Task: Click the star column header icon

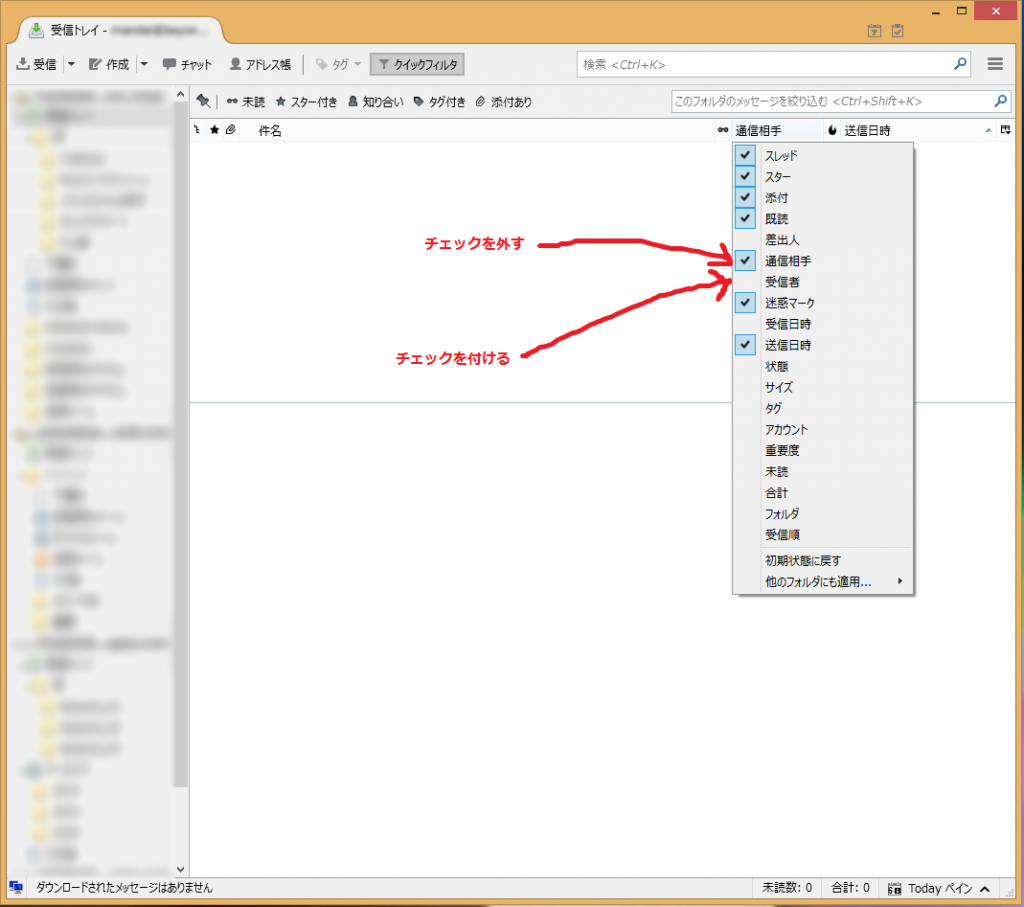Action: coord(214,130)
